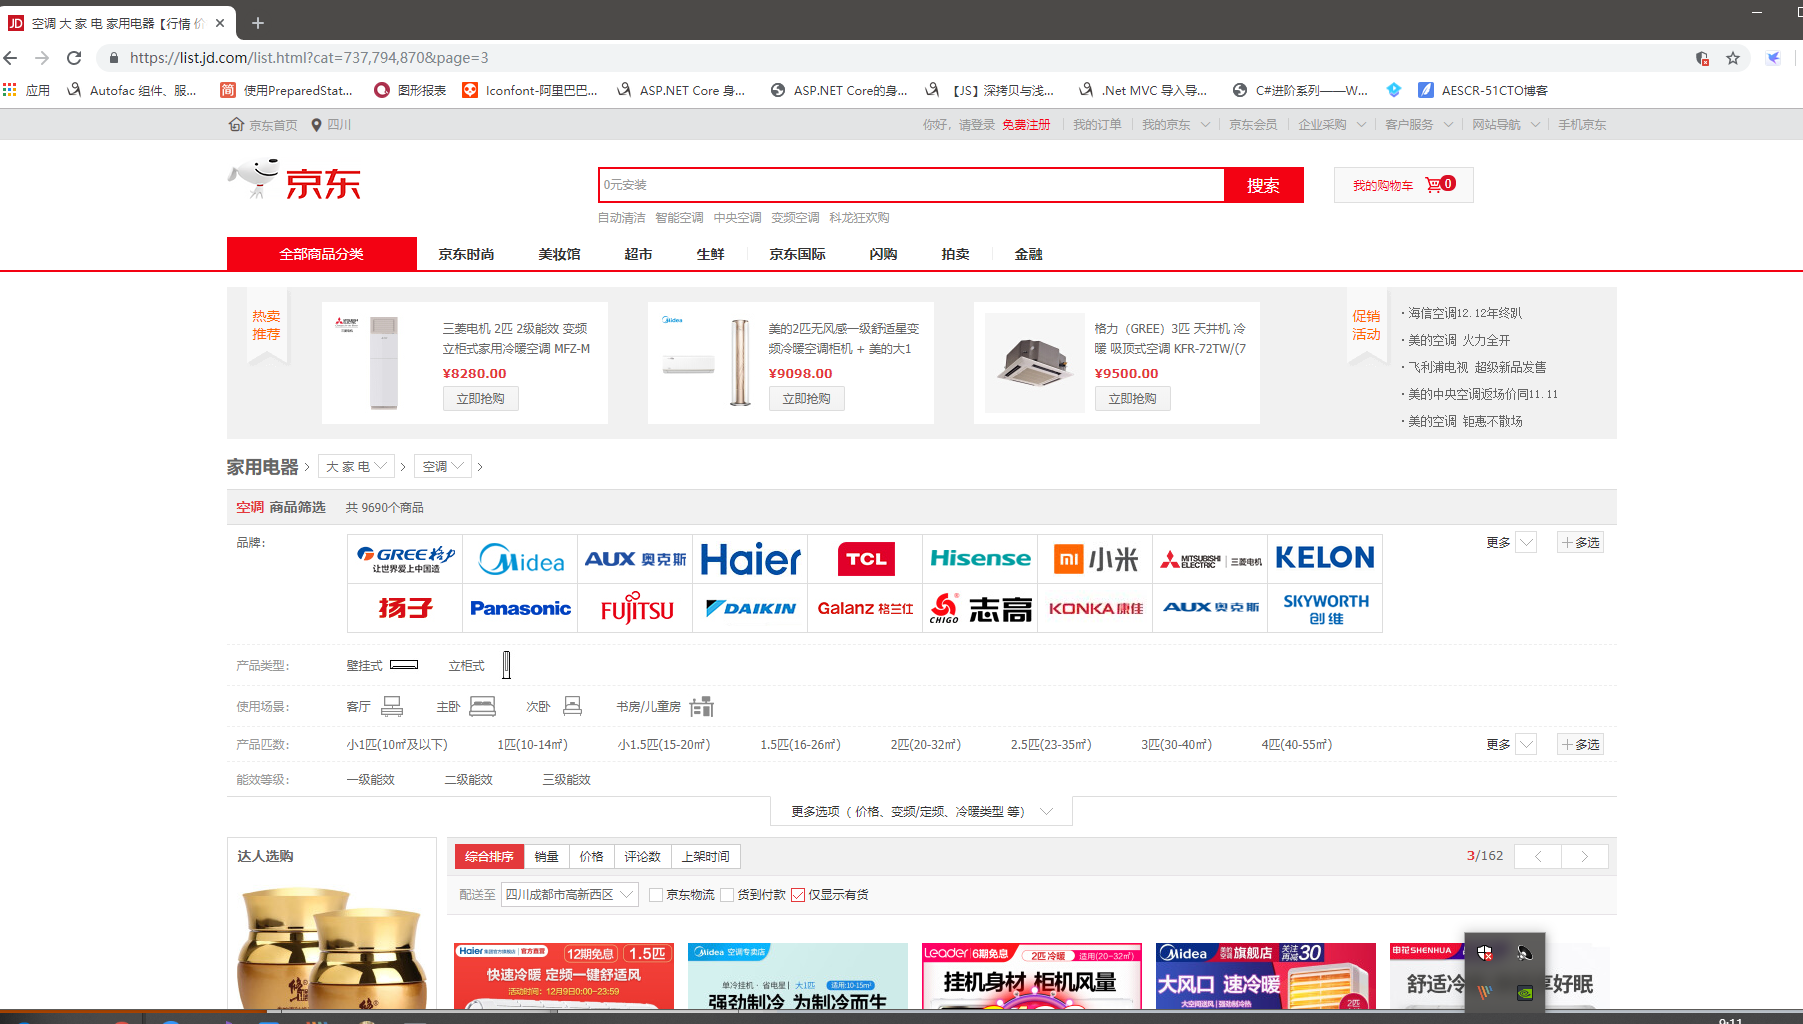Go to the next results page arrow
The image size is (1803, 1024).
click(x=1585, y=857)
